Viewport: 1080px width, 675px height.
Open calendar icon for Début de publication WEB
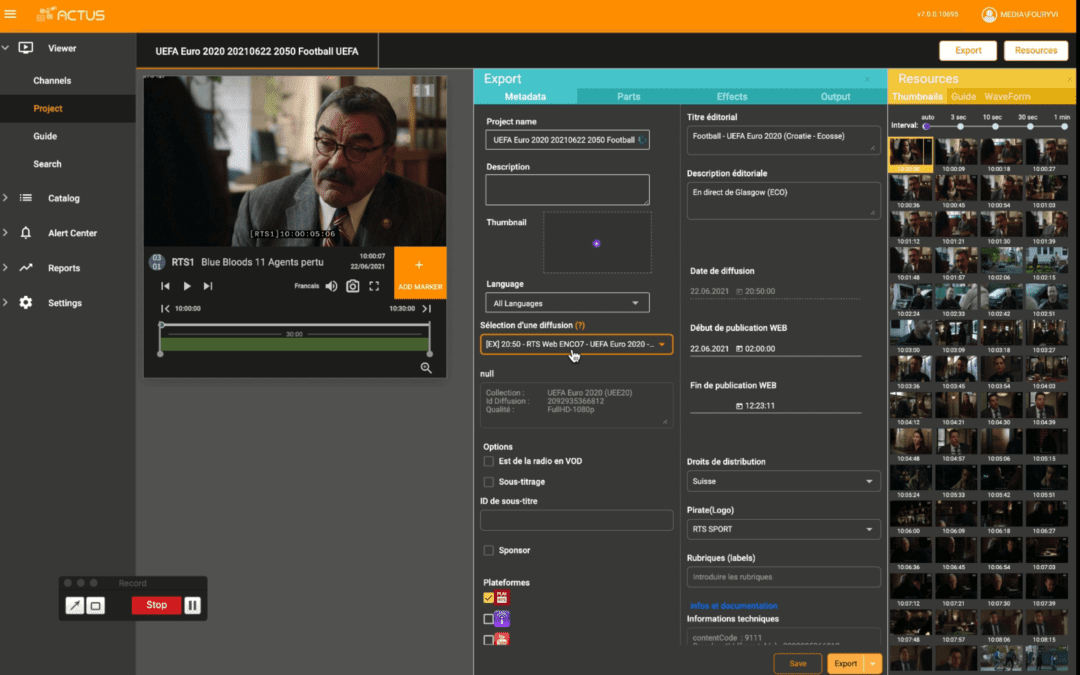[x=739, y=349]
